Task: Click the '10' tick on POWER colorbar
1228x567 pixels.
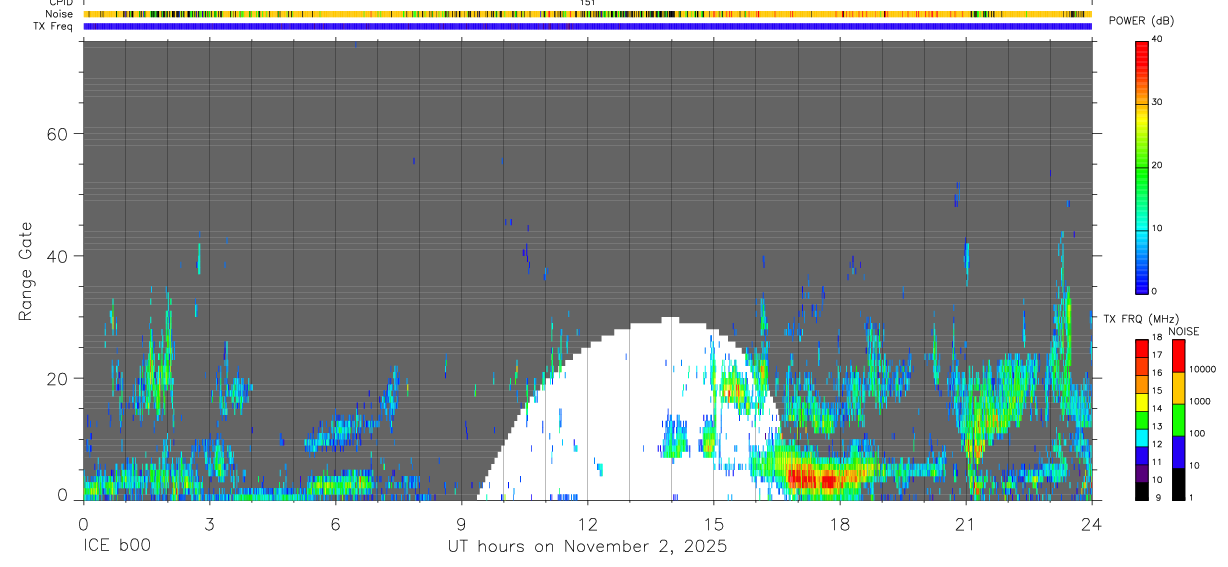Action: (x=1157, y=228)
